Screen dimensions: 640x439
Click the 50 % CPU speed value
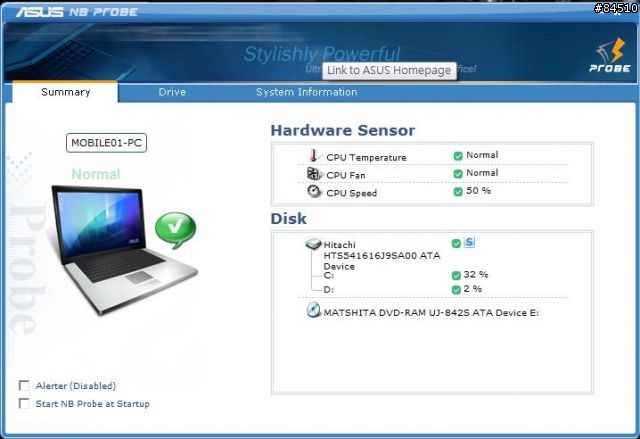pyautogui.click(x=478, y=191)
